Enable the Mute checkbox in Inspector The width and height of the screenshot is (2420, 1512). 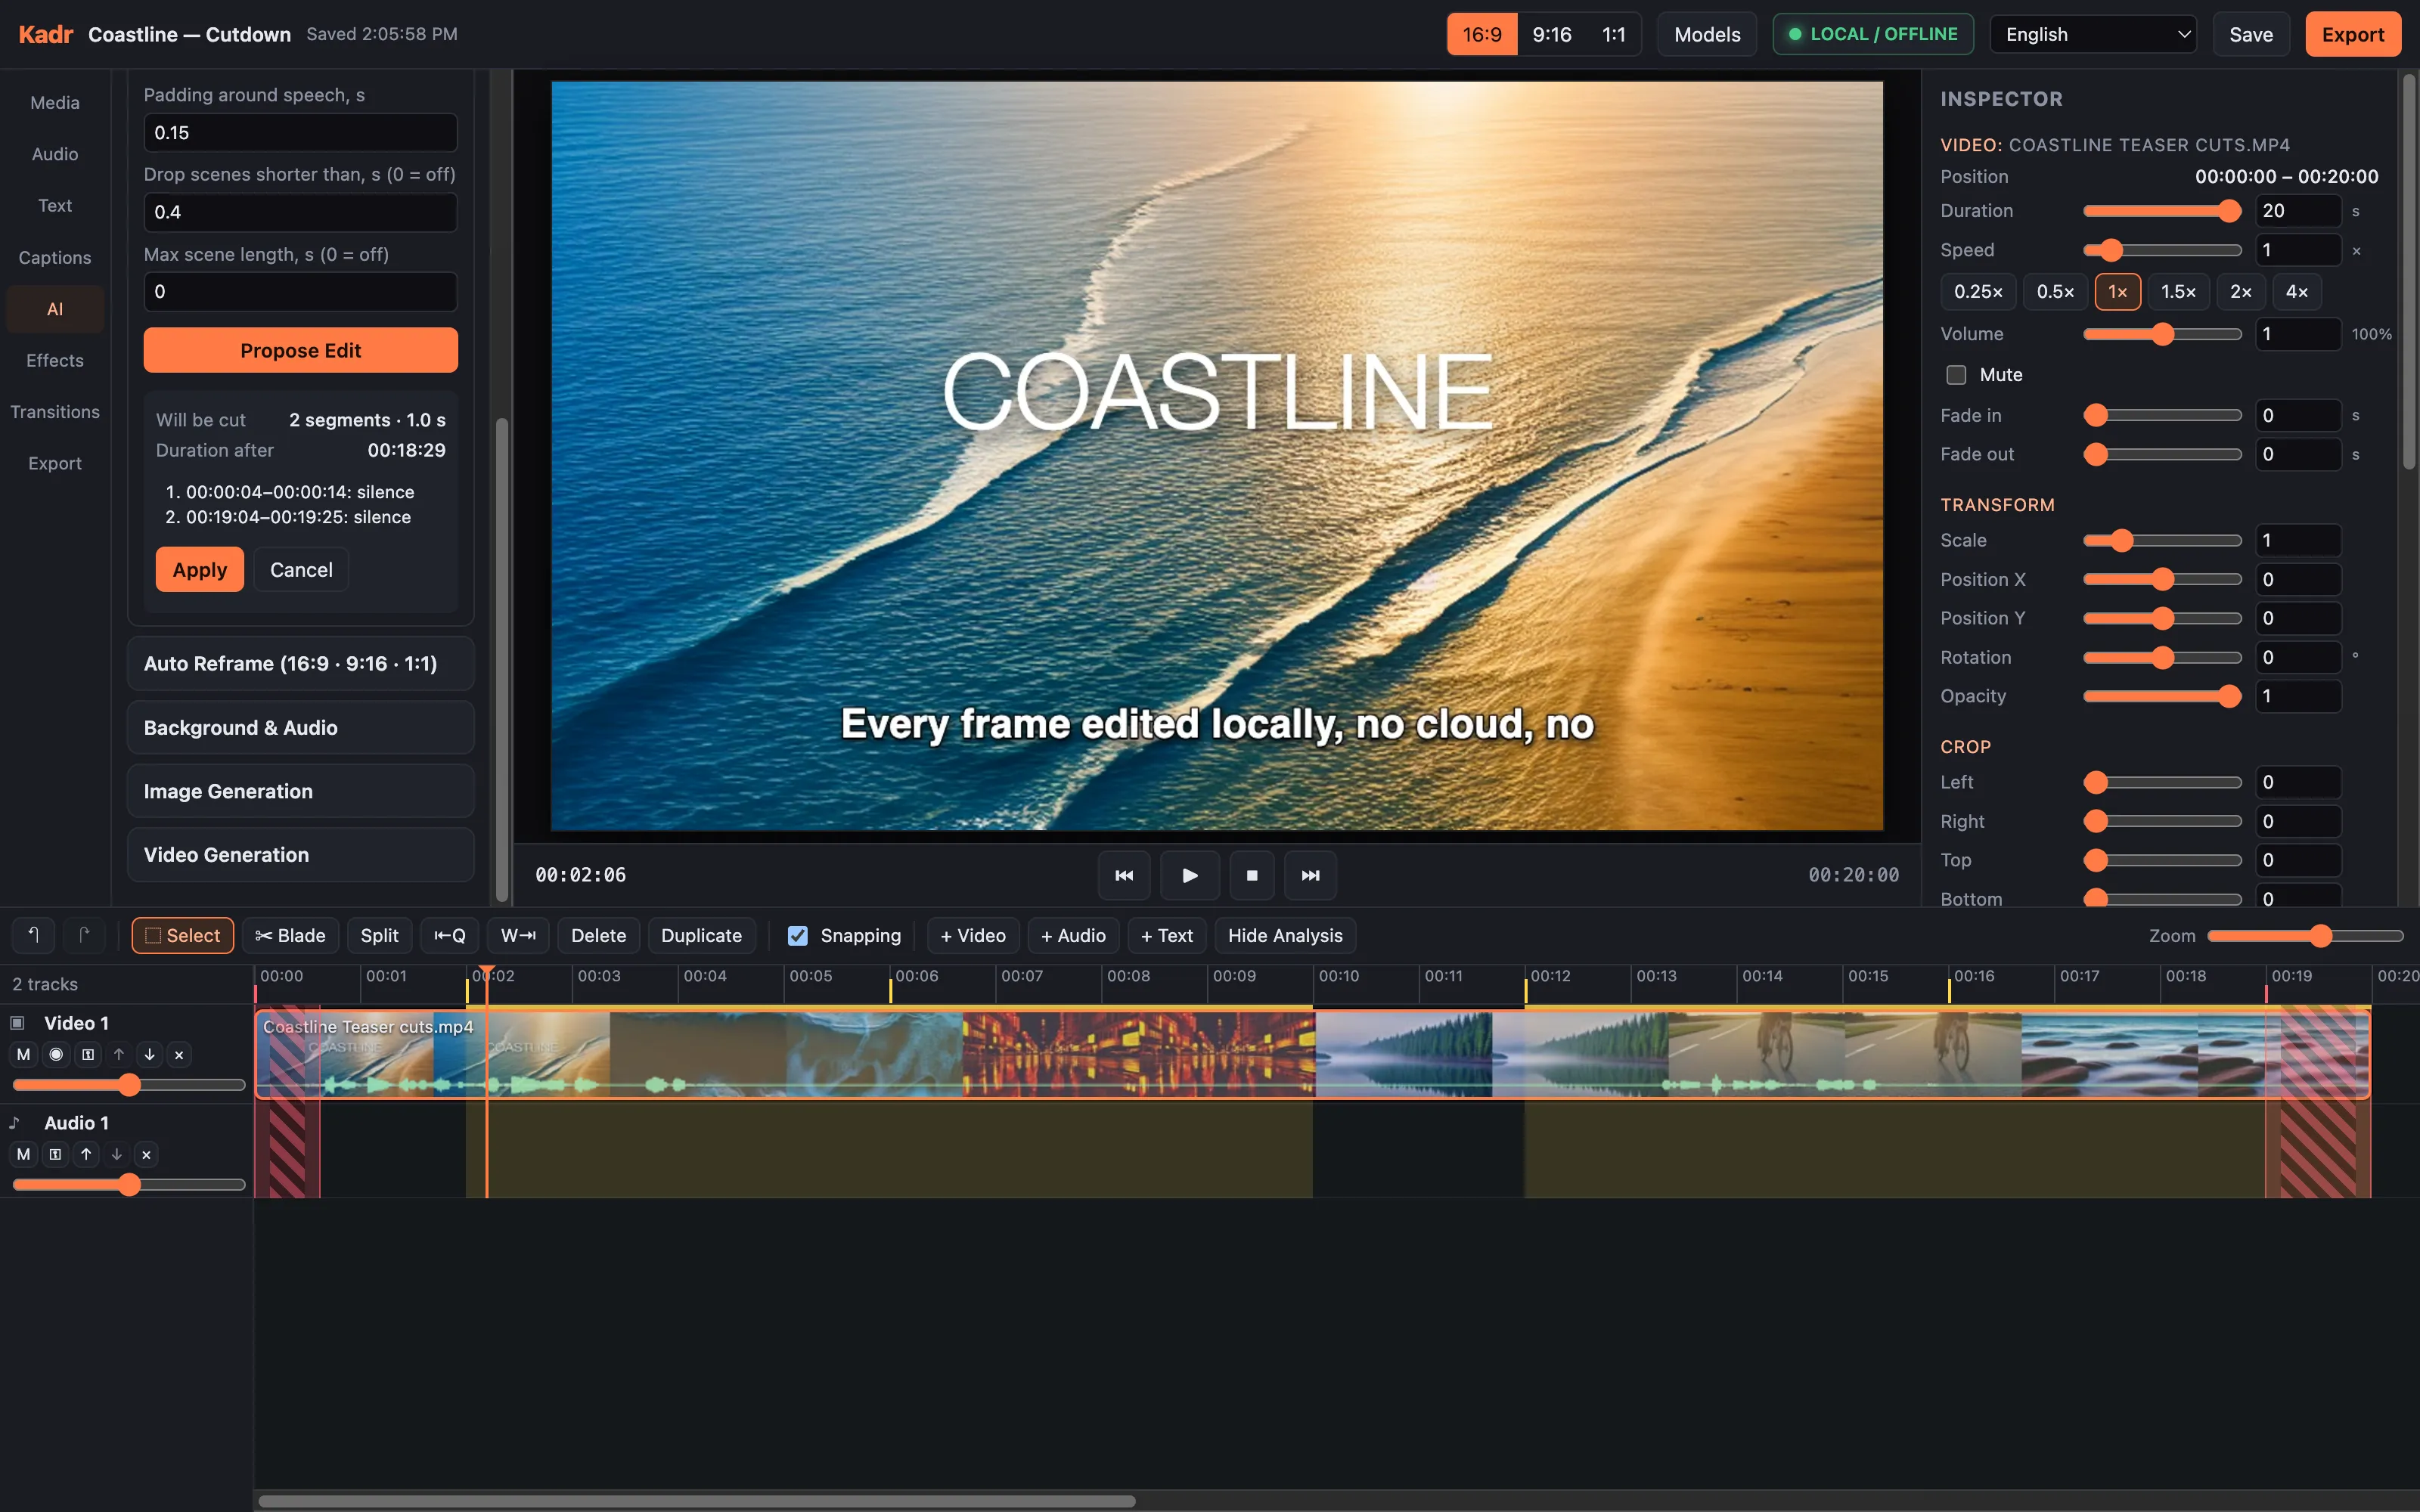(x=1956, y=374)
